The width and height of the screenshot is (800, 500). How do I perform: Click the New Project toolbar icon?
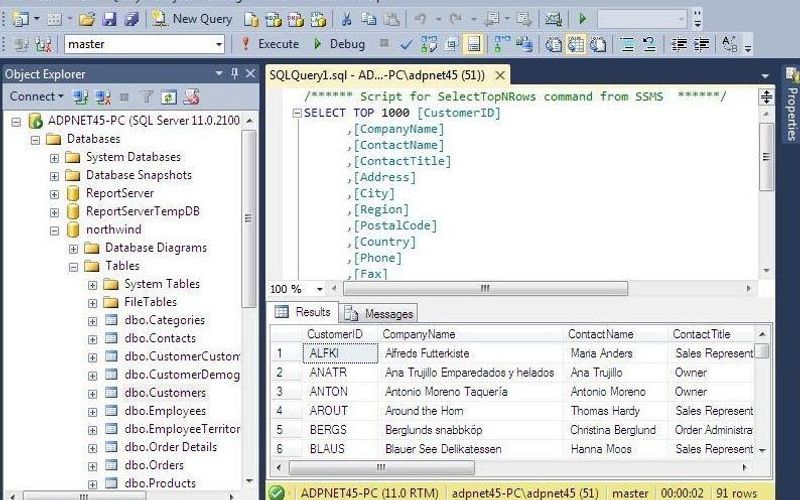[20, 19]
